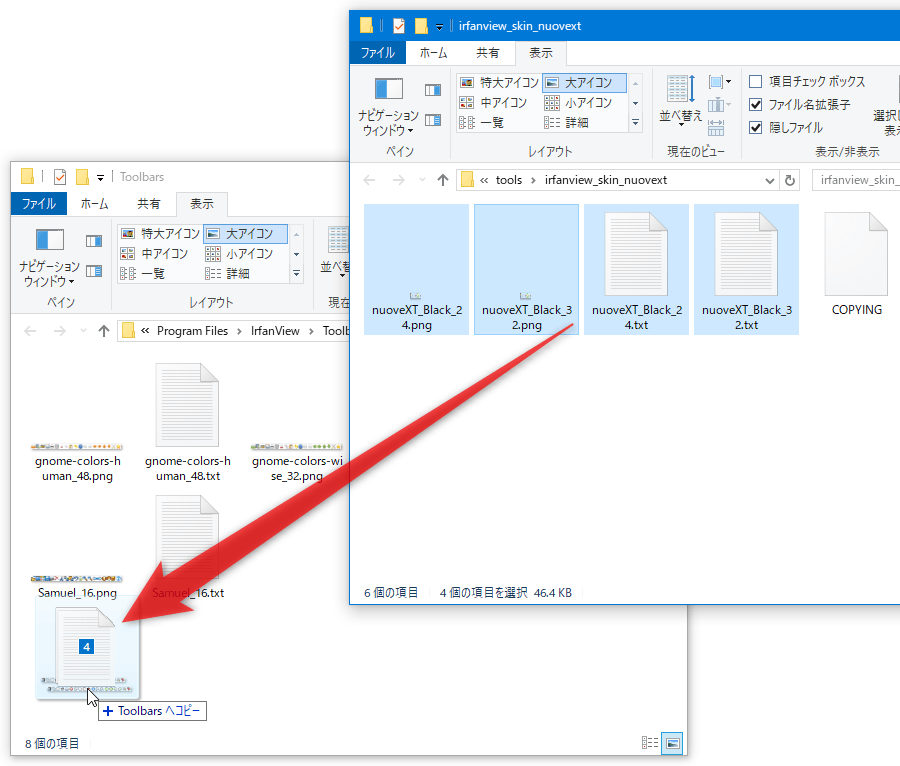This screenshot has width=900, height=766.
Task: Open ホーム tab in irfanview_skin_nuovext window
Action: pos(433,53)
